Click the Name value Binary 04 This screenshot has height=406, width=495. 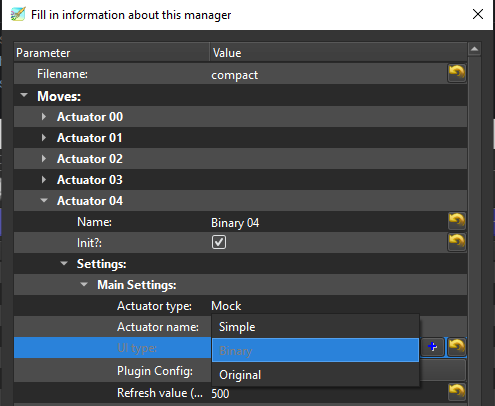click(235, 223)
